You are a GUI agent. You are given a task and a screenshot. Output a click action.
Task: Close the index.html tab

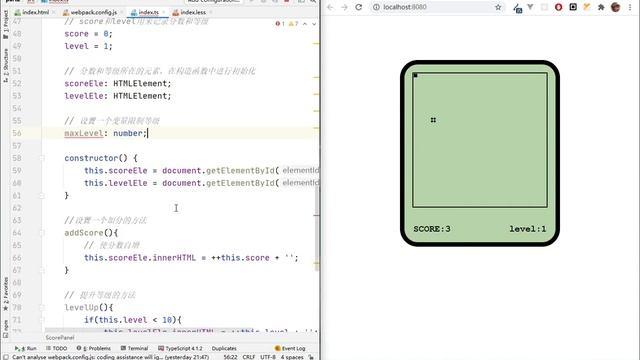53,12
